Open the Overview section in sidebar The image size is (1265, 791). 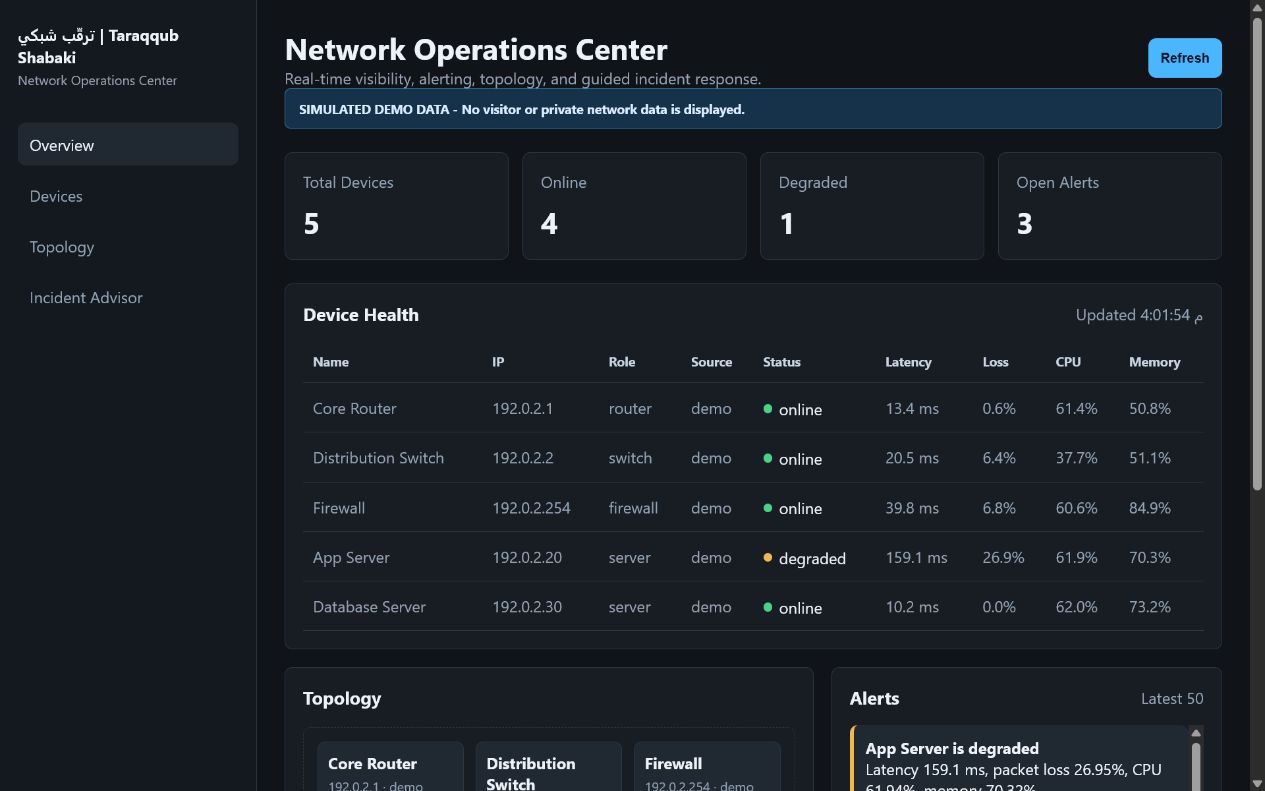coord(128,144)
